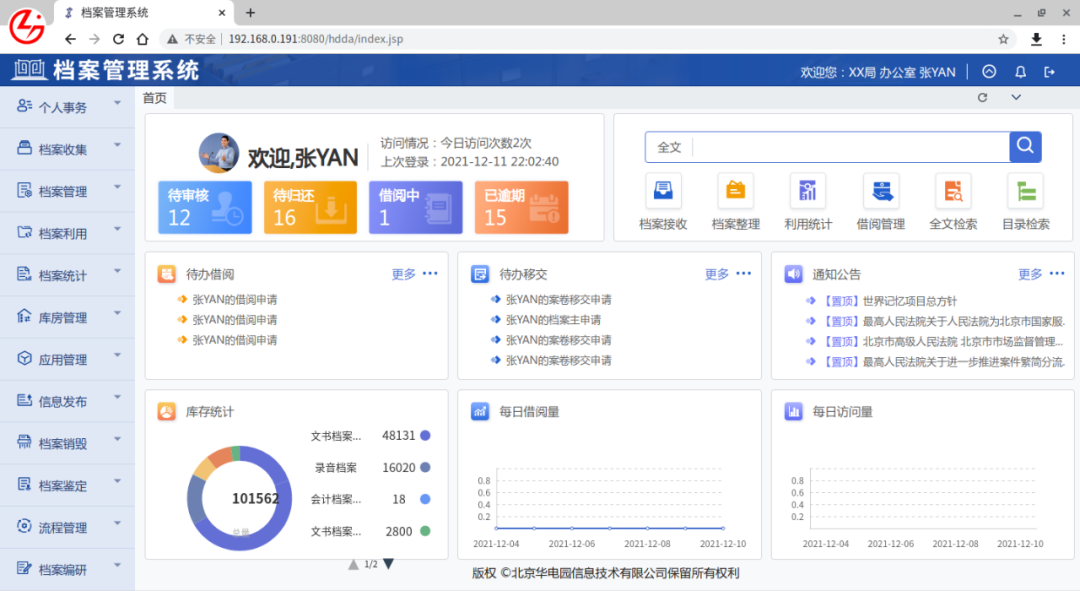Screen dimensions: 1080x591
Task: Log out using the header exit icon
Action: (x=1050, y=72)
